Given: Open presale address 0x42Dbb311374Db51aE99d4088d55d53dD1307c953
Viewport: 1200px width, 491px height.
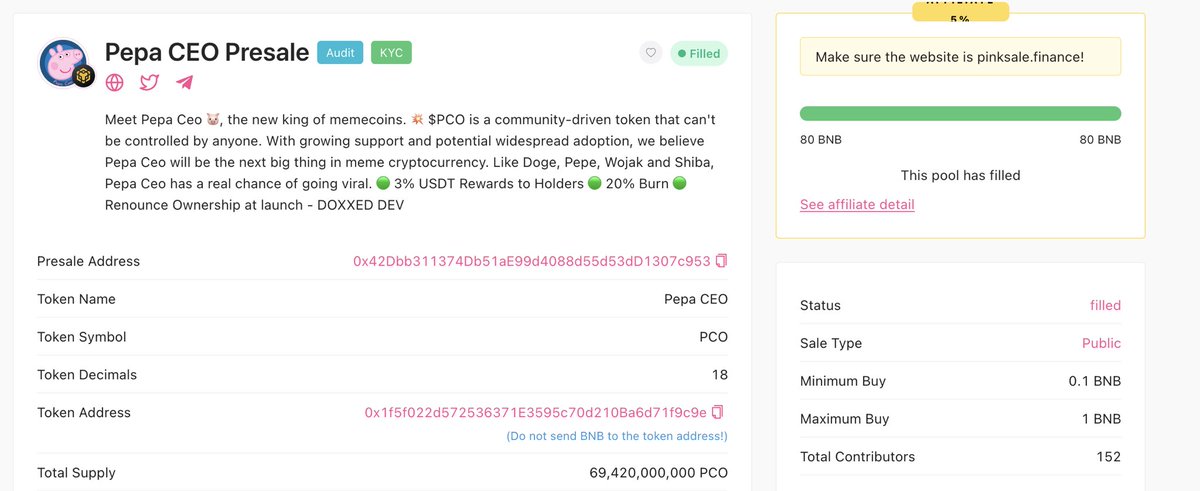Looking at the screenshot, I should coord(532,261).
